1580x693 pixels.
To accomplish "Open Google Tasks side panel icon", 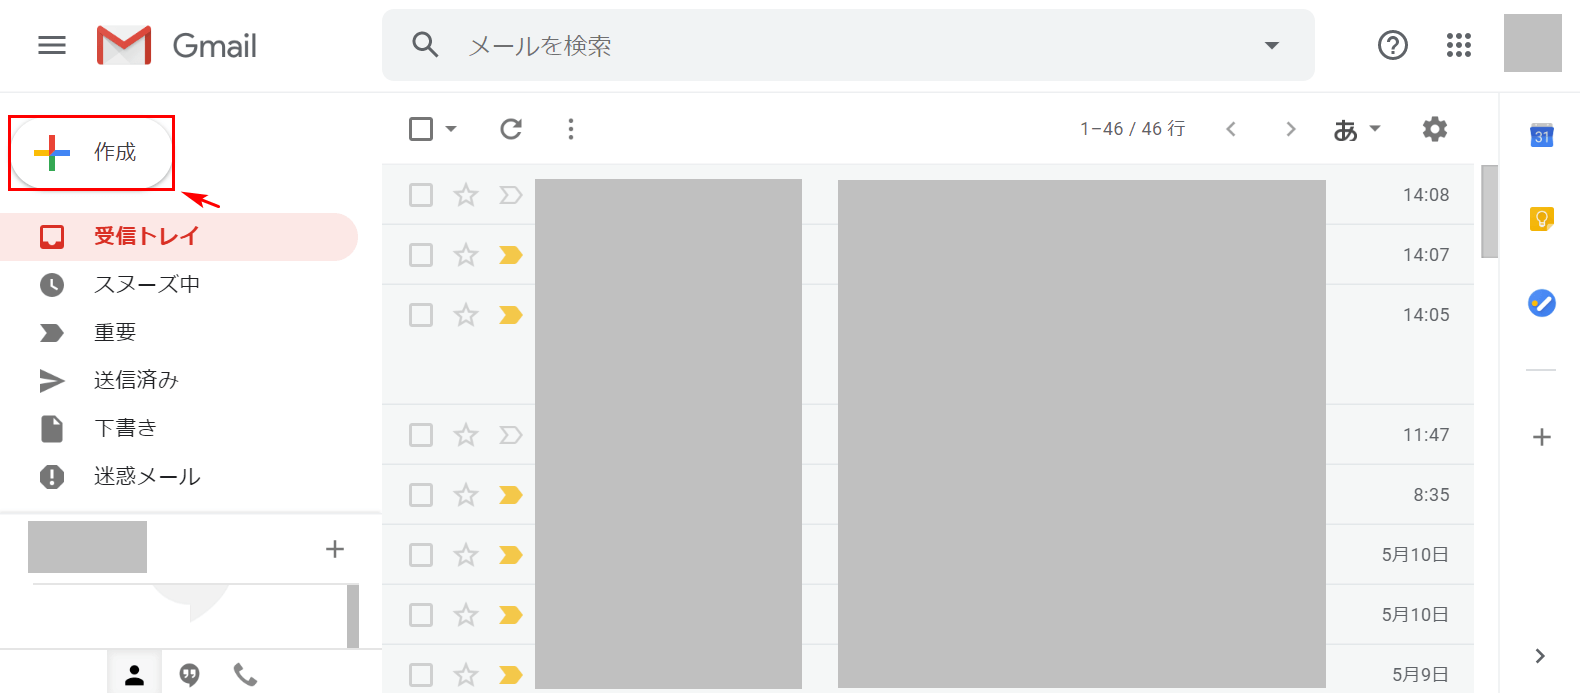I will (x=1541, y=302).
